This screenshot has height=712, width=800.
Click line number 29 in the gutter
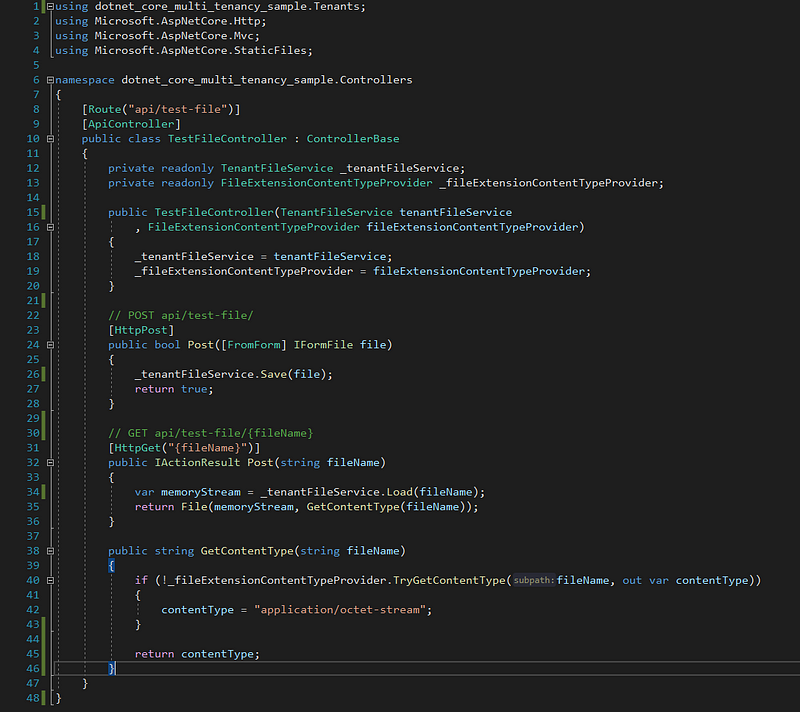tap(33, 418)
